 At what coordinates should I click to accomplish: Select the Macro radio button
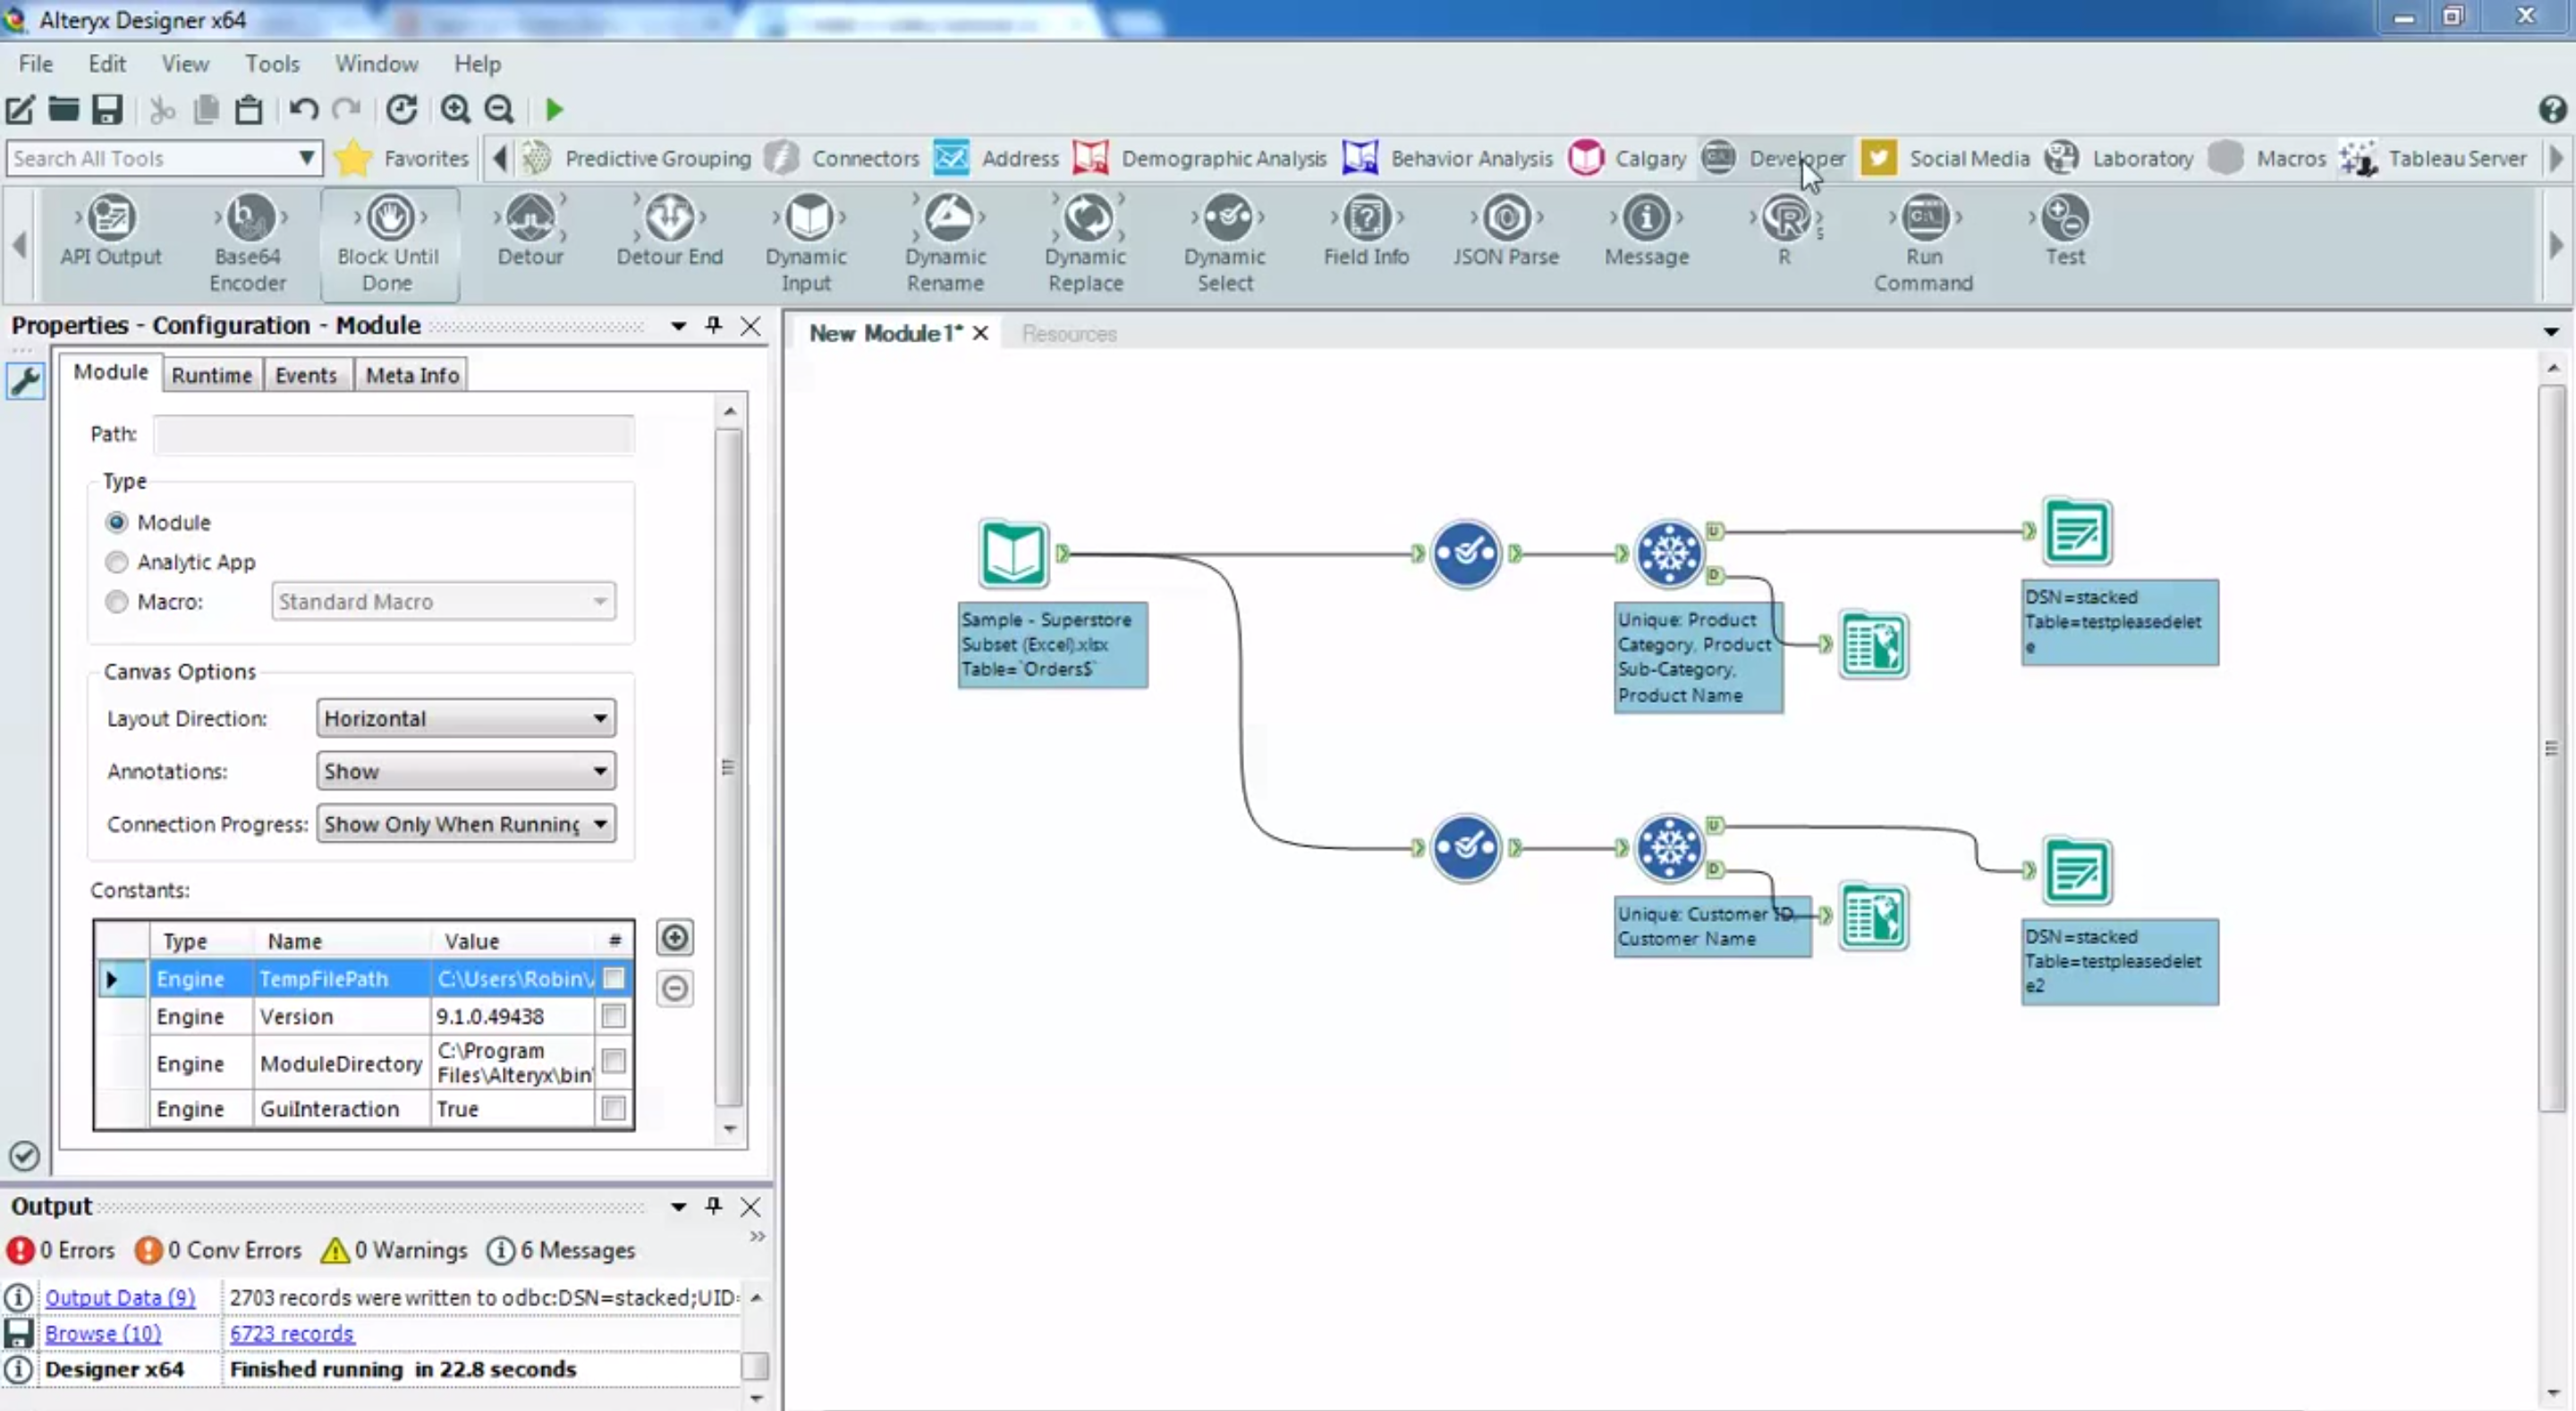click(x=116, y=601)
